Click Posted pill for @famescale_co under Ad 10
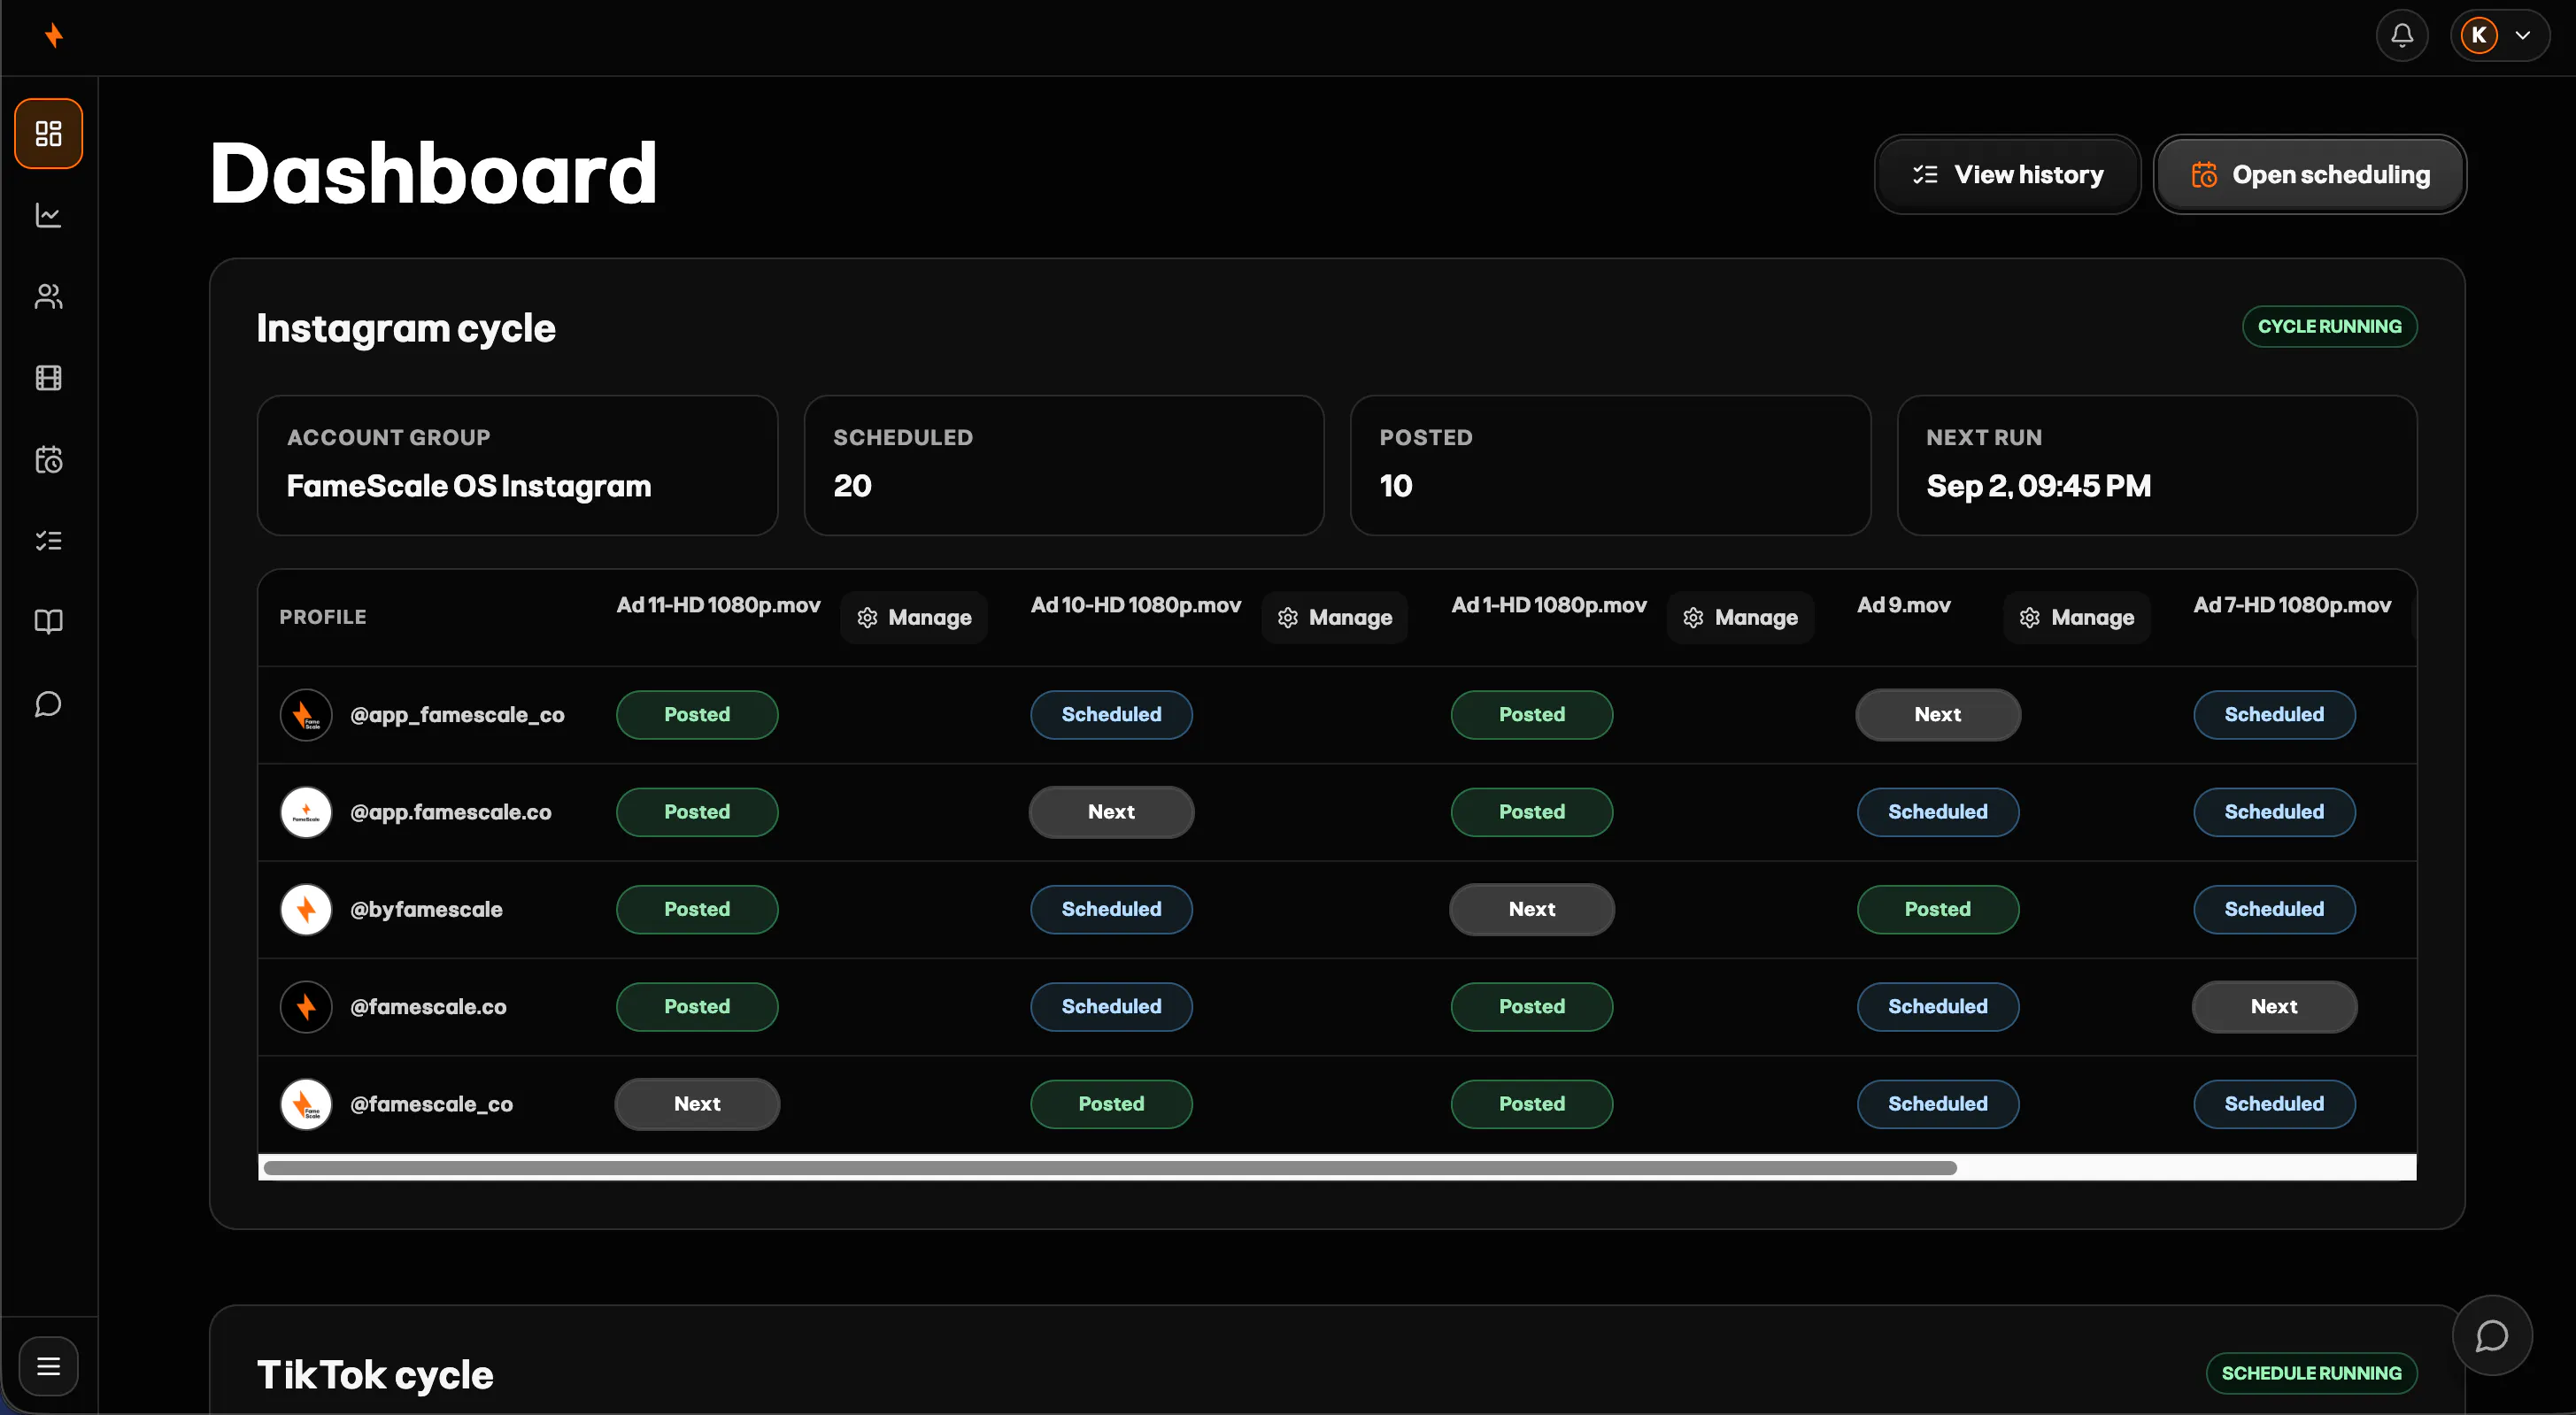 [x=1111, y=1104]
